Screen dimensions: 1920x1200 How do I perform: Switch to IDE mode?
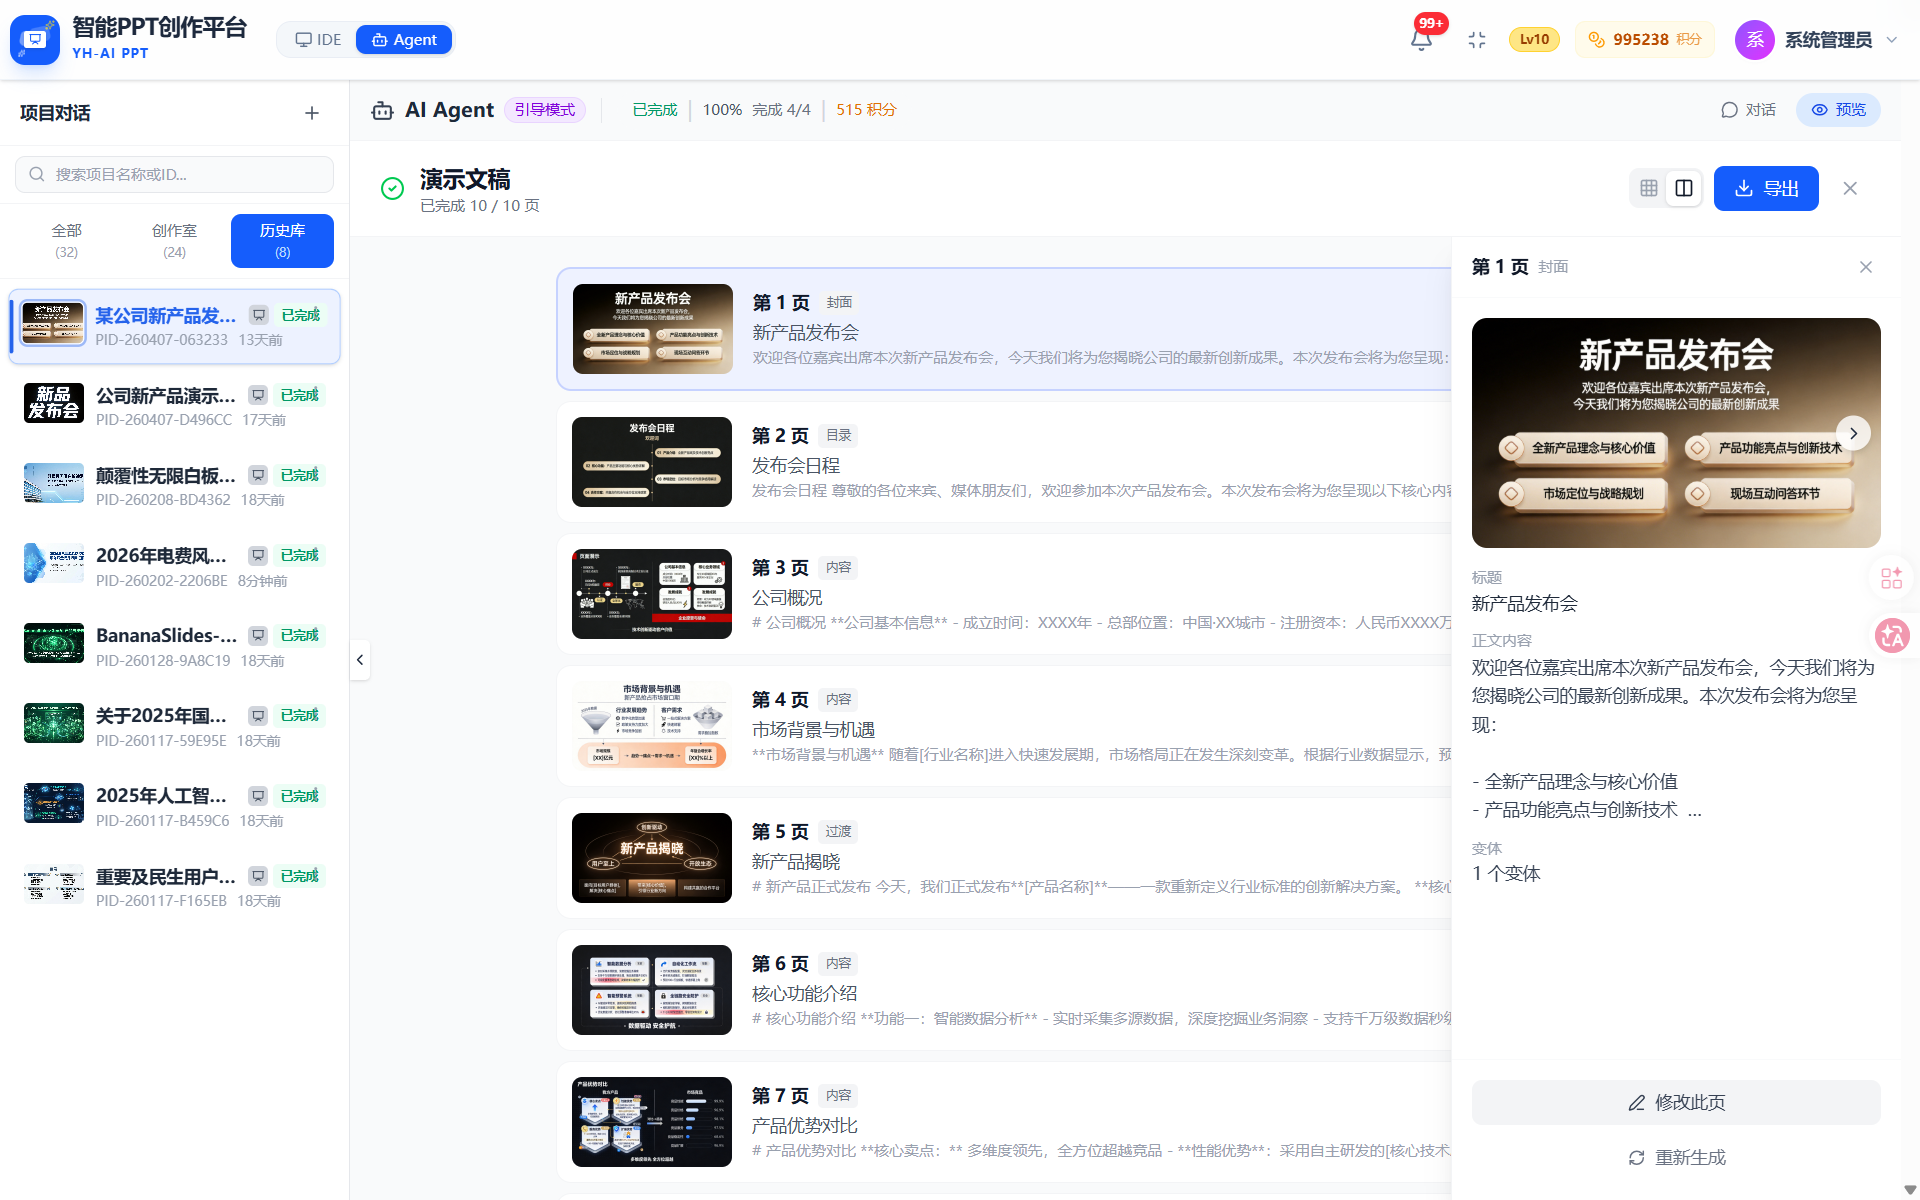click(318, 40)
